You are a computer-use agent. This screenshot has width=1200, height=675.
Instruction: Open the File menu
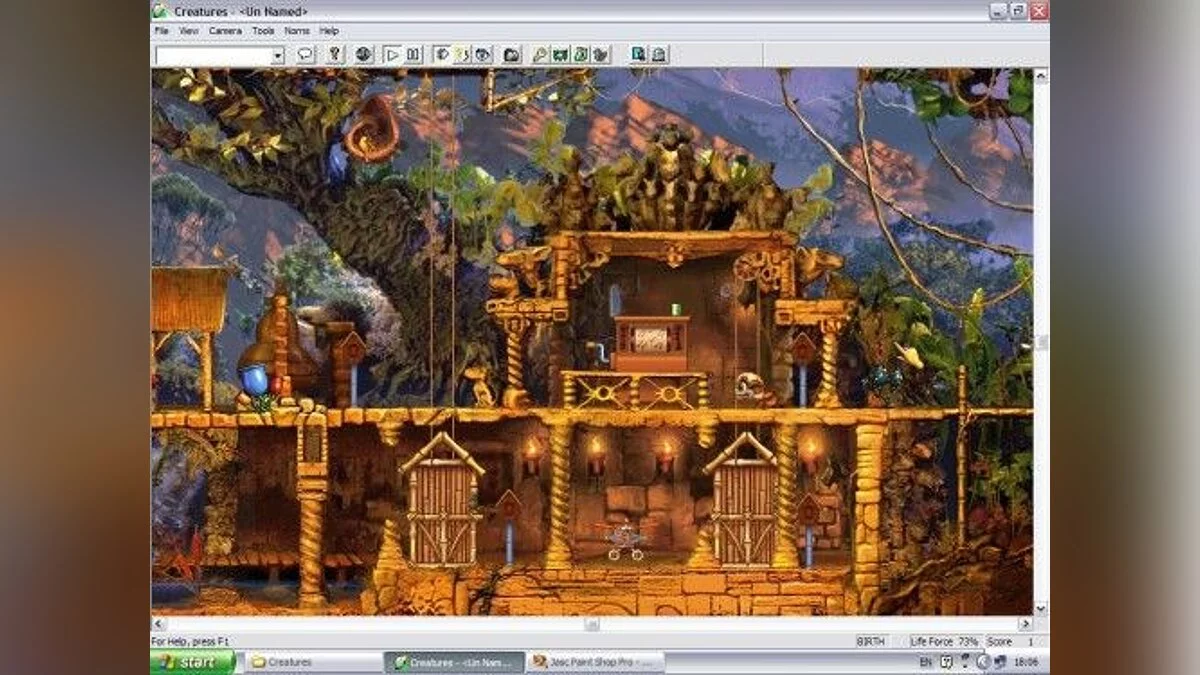pos(161,31)
